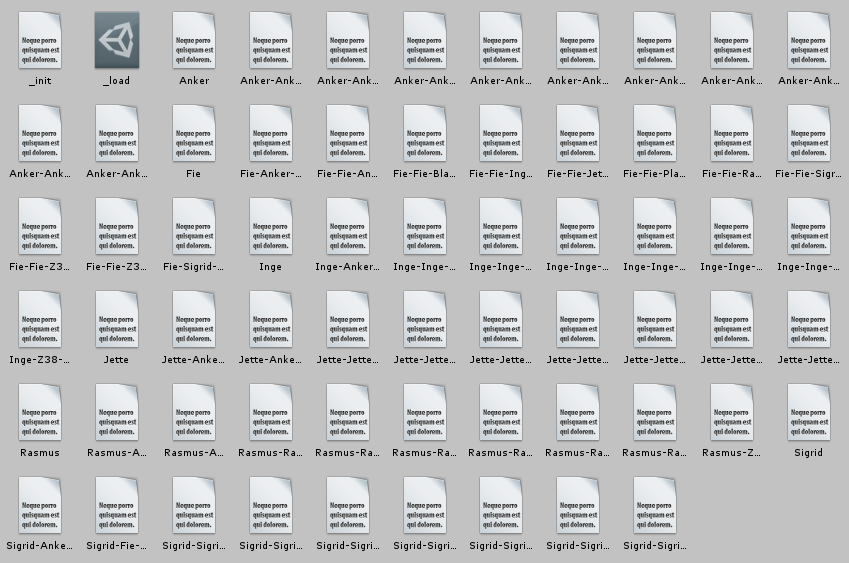Viewport: 849px width, 563px height.
Task: Select the Fie-Fie-An… asset
Action: [x=348, y=134]
